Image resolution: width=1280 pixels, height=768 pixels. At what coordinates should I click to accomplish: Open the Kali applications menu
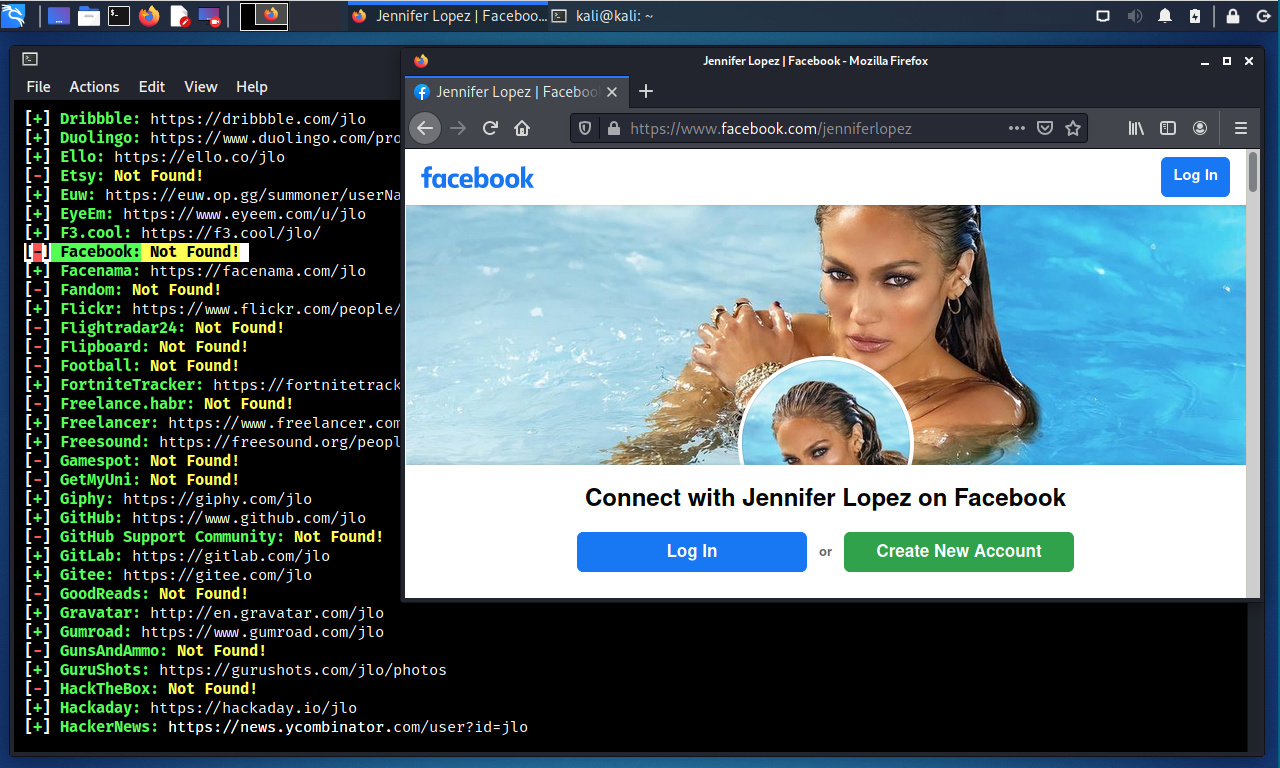point(14,16)
